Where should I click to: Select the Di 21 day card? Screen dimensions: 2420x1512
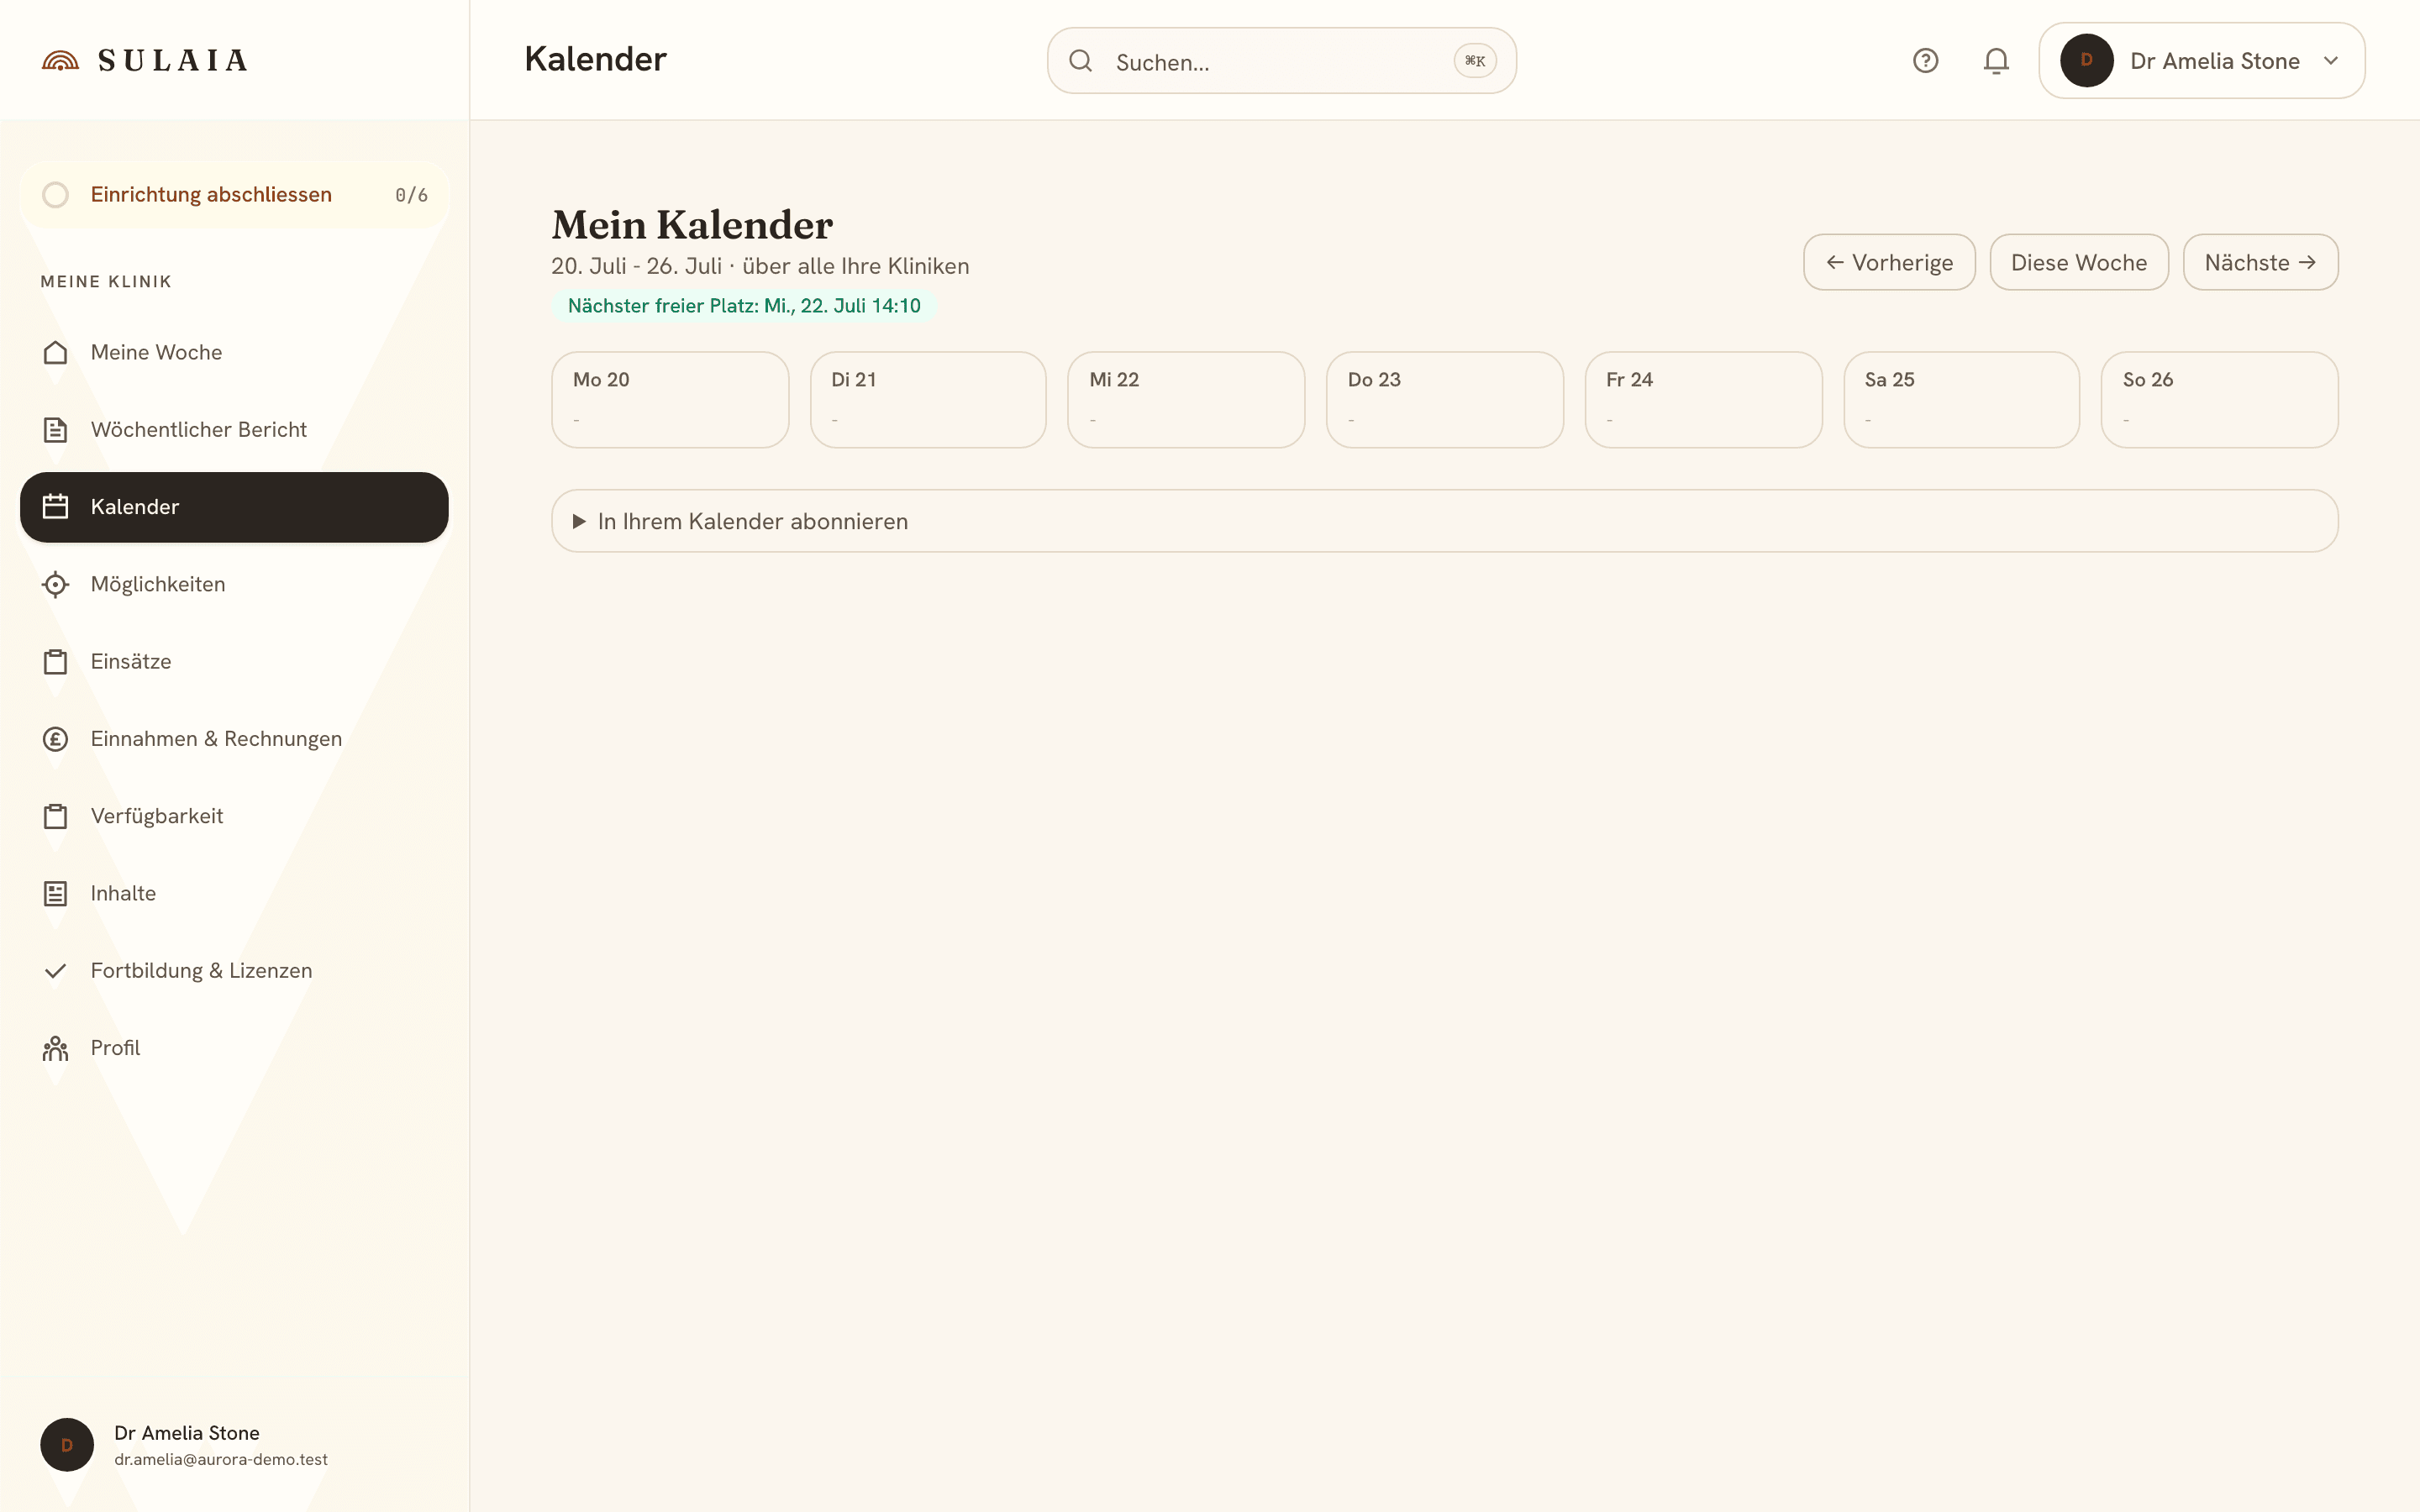point(928,400)
